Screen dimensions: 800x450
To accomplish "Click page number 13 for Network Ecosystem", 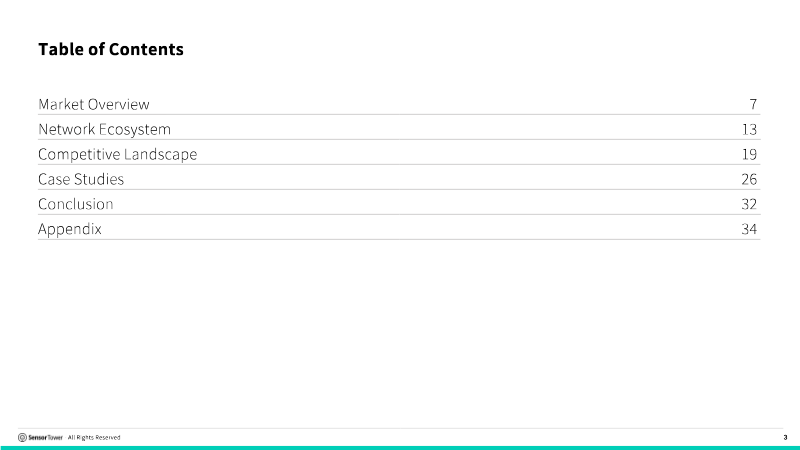I will (x=749, y=129).
